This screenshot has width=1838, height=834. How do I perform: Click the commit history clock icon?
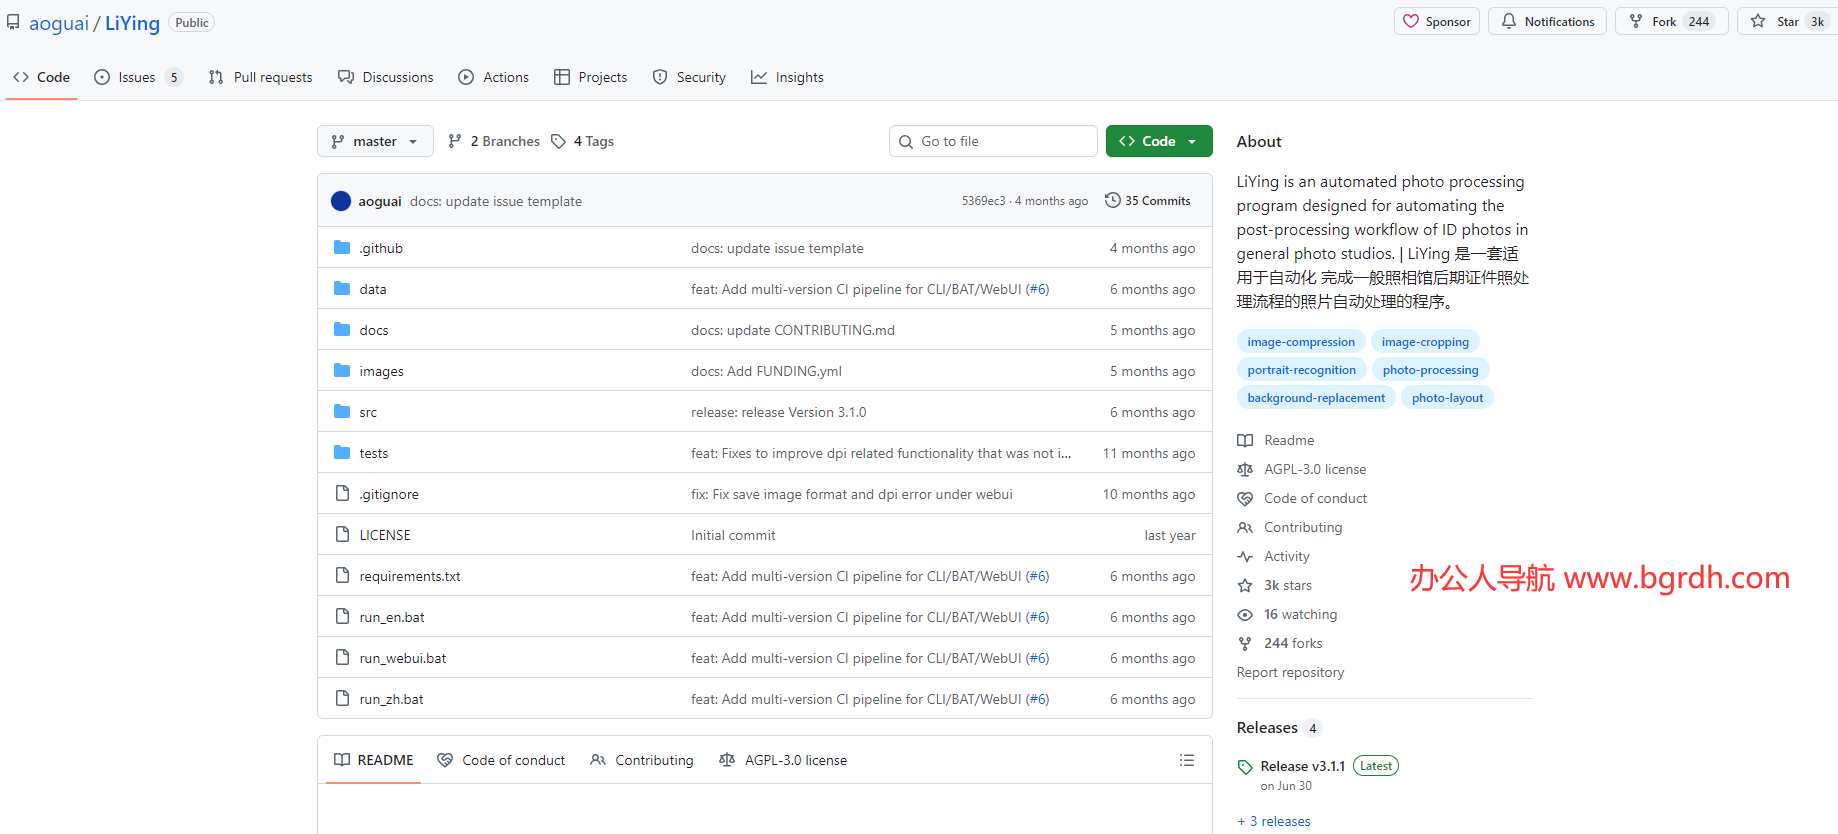[x=1112, y=200]
